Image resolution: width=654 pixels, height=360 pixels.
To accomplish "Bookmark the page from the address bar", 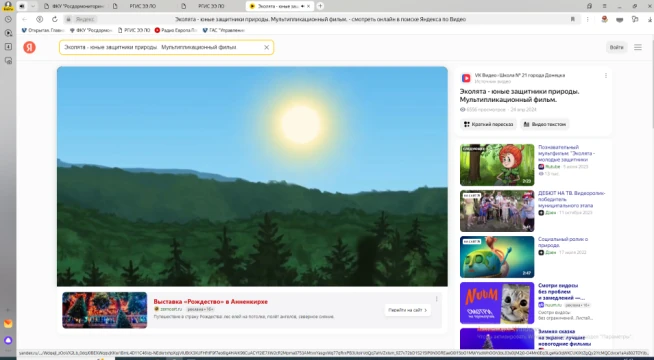I will (573, 19).
